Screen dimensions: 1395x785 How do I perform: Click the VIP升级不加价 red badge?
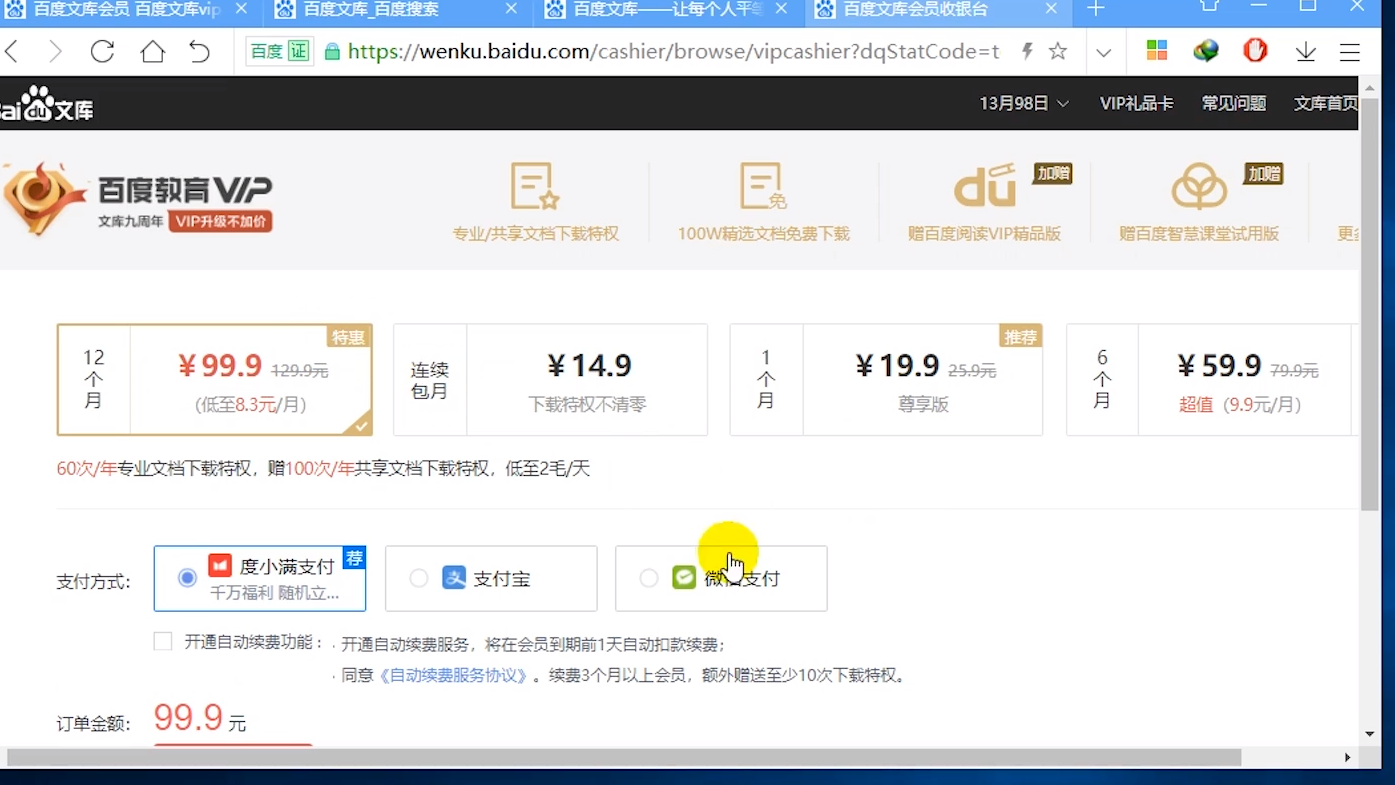[x=220, y=221]
